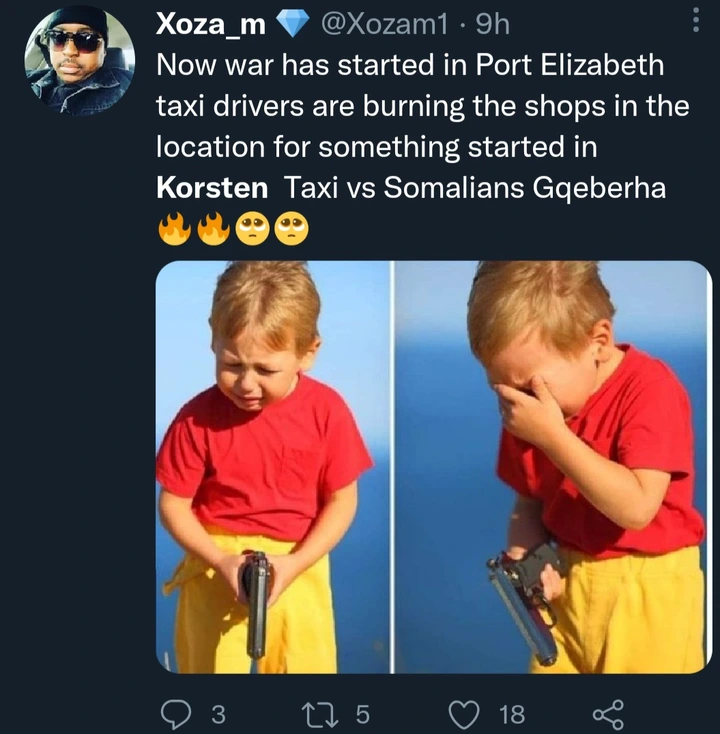Image resolution: width=720 pixels, height=734 pixels.
Task: Open Xoza_m's round profile picture
Action: click(80, 59)
